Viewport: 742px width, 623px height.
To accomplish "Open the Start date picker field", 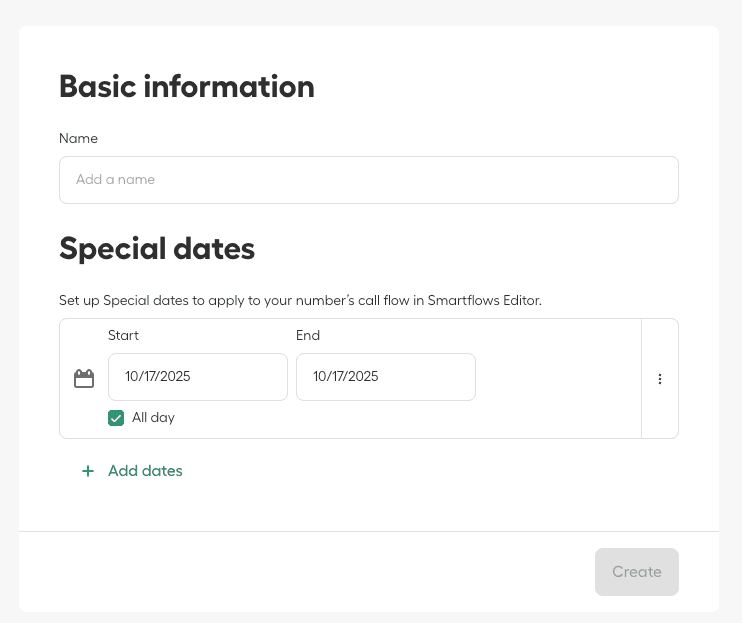I will tap(197, 377).
